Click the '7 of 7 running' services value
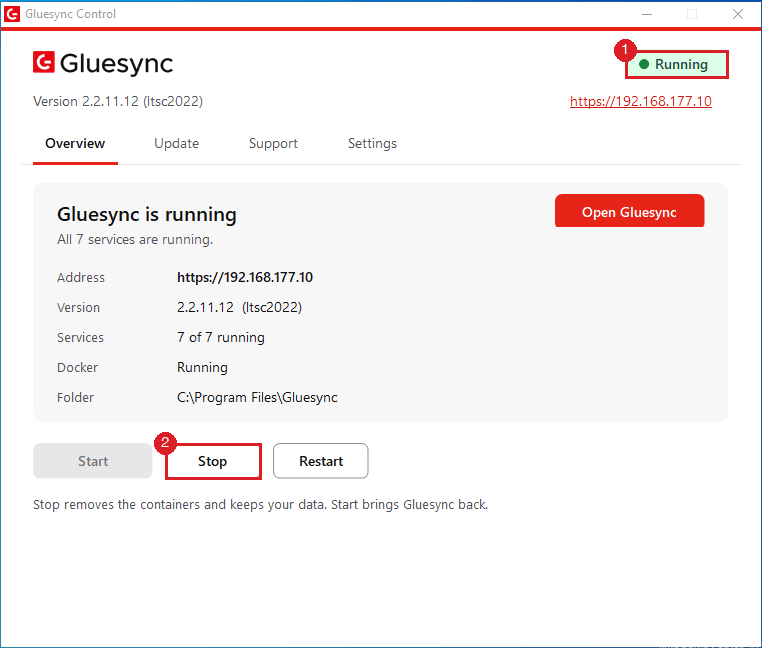 coord(221,337)
